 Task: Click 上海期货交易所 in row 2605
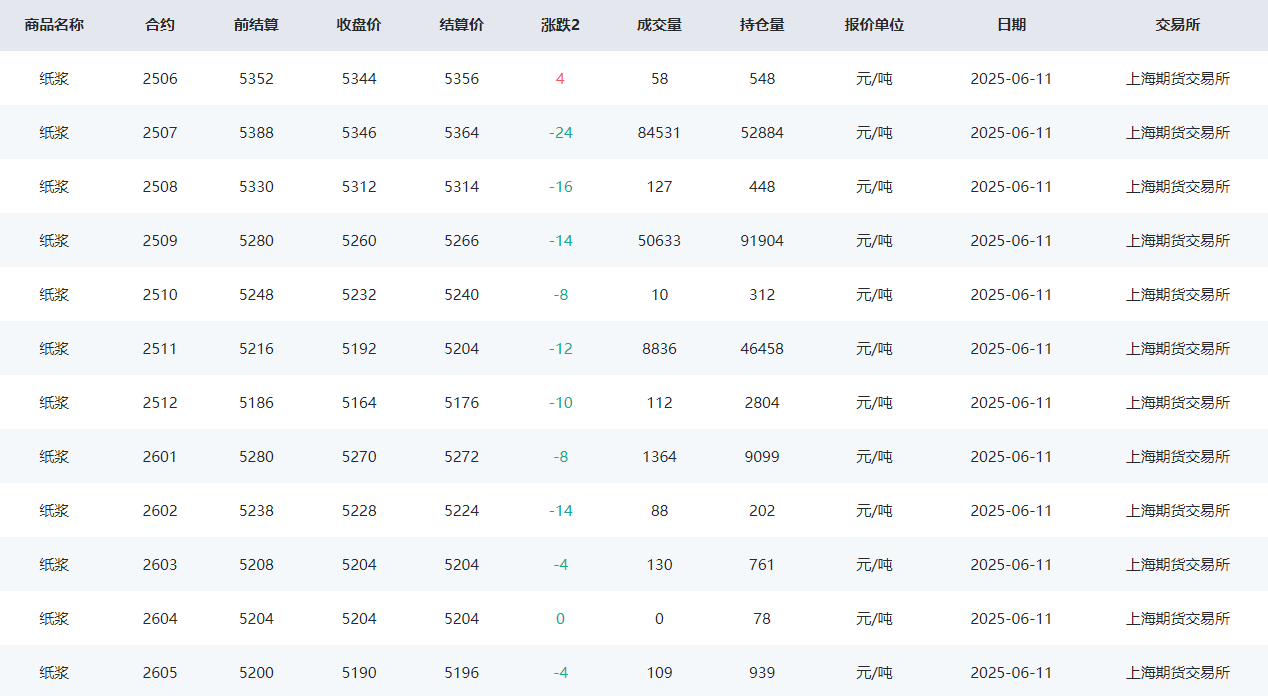pyautogui.click(x=1178, y=673)
